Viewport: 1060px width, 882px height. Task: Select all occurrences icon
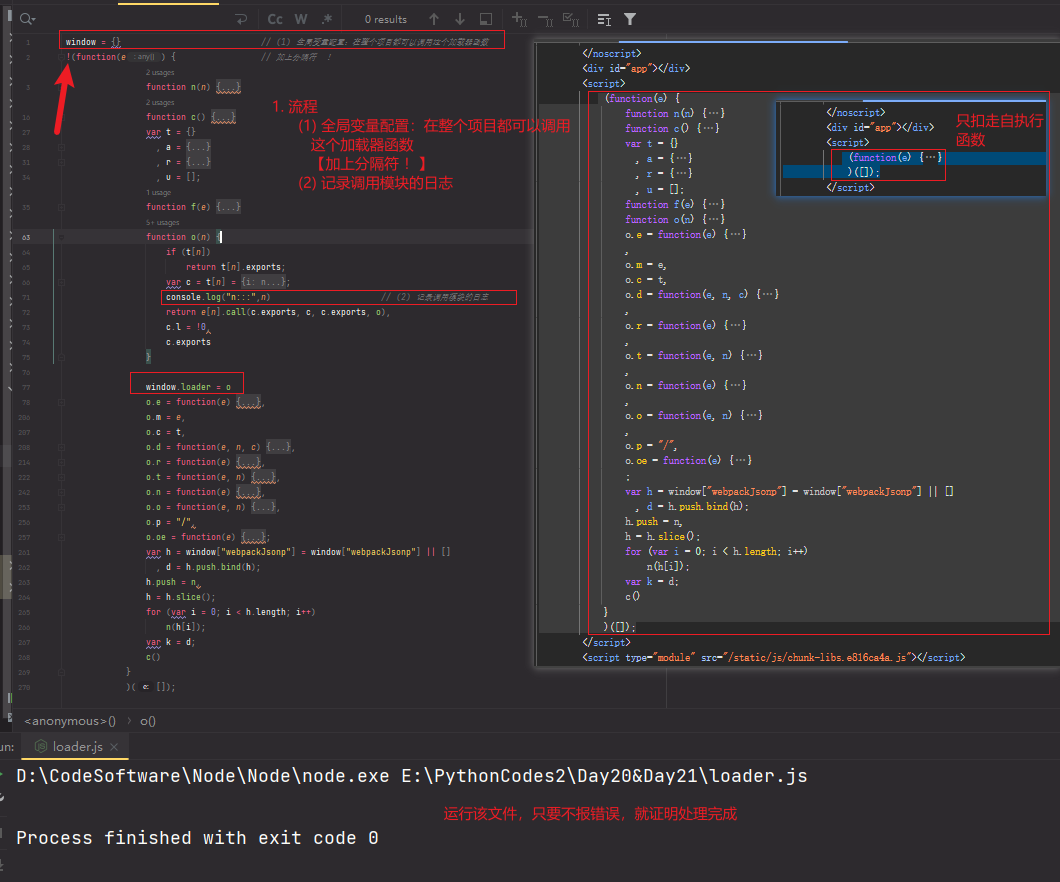coord(571,20)
